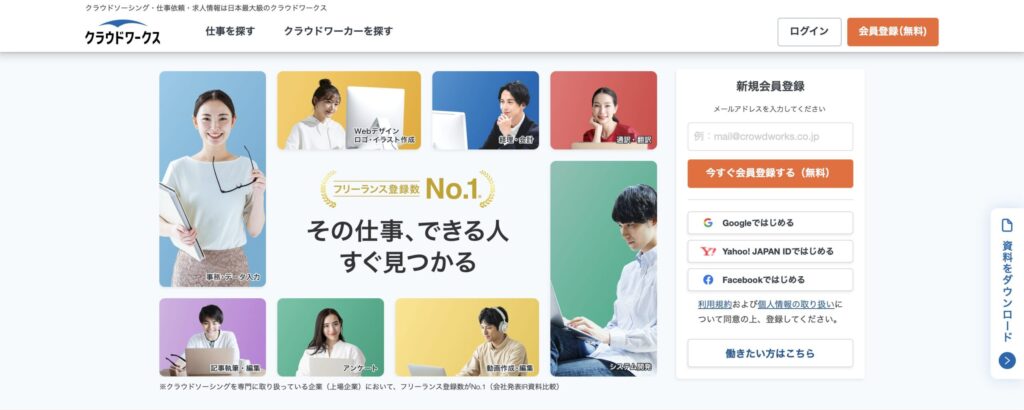Click 働きたい方はこちら button
The image size is (1024, 410).
click(770, 353)
